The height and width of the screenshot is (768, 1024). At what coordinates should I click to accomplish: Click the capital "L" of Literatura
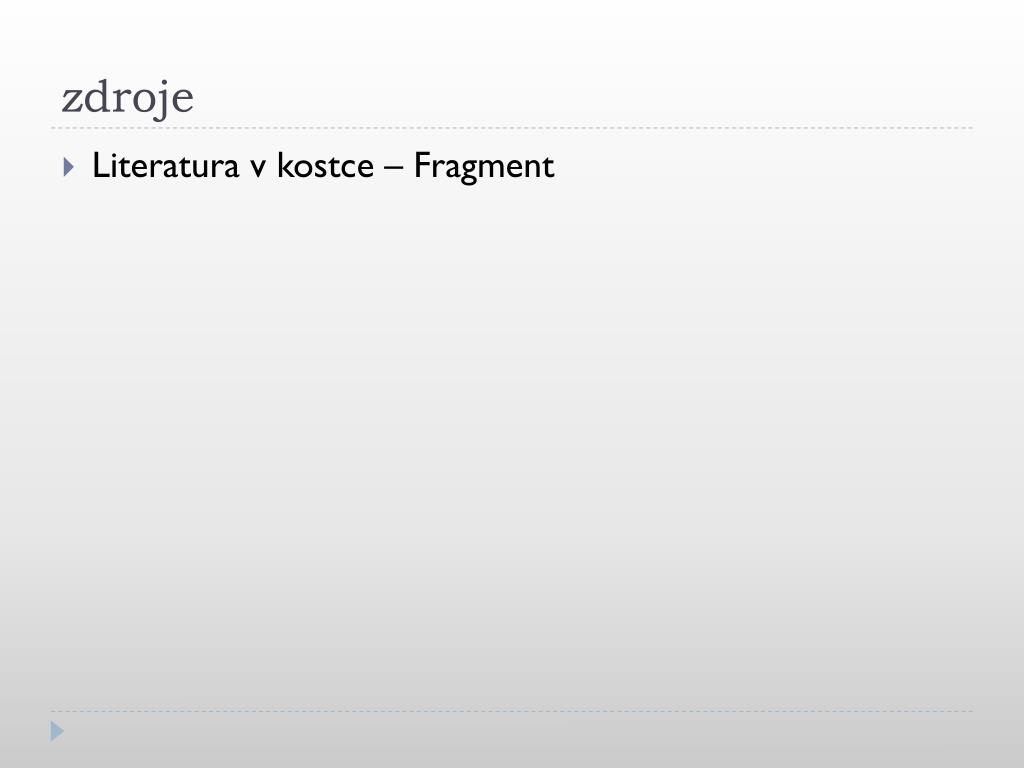[99, 165]
